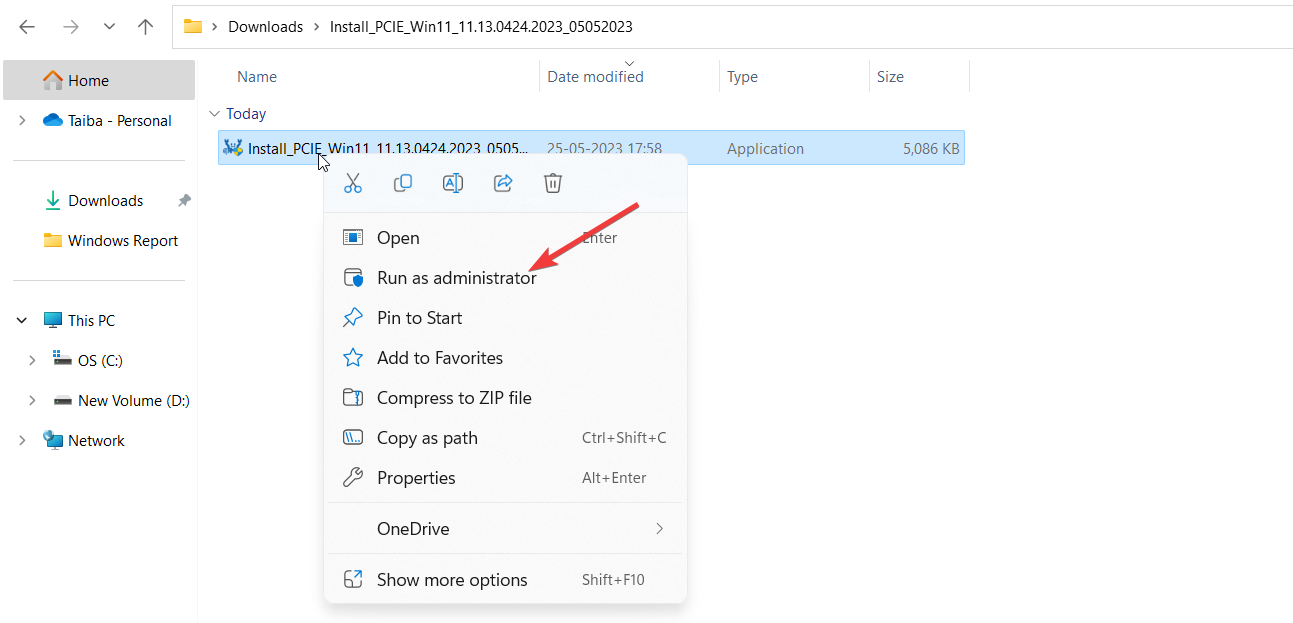Click the This PC monitor icon
Image resolution: width=1293 pixels, height=623 pixels.
(53, 320)
